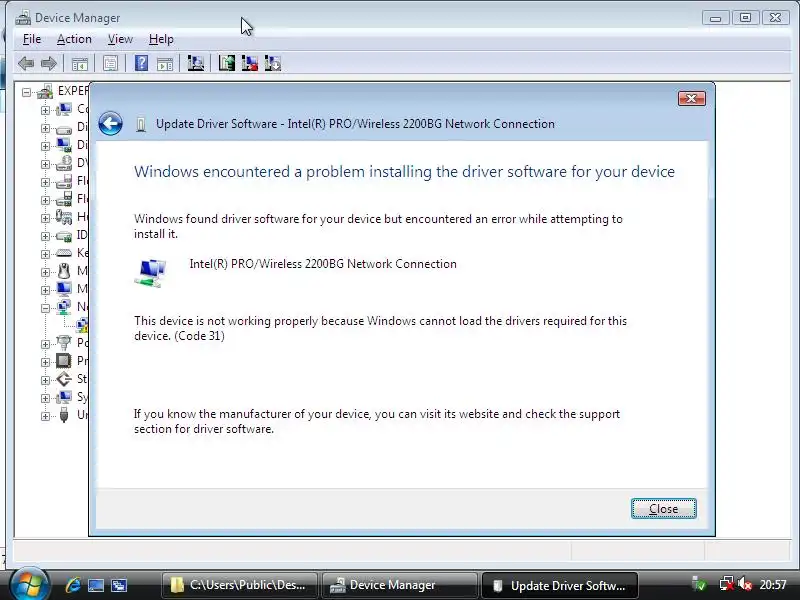The image size is (800, 600).
Task: Select the monitor icon on the Monitors row
Action: pyautogui.click(x=64, y=289)
